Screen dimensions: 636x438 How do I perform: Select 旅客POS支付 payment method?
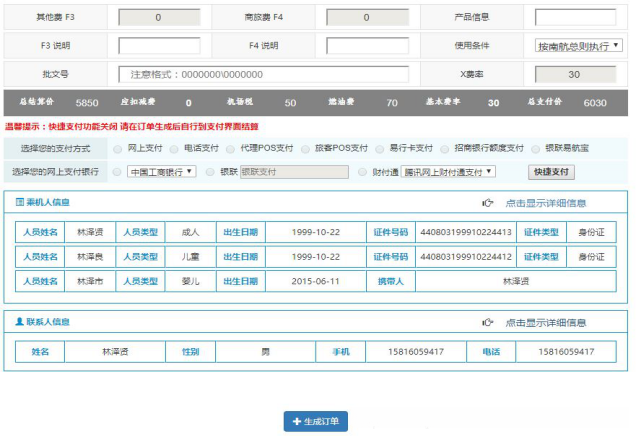click(x=305, y=149)
